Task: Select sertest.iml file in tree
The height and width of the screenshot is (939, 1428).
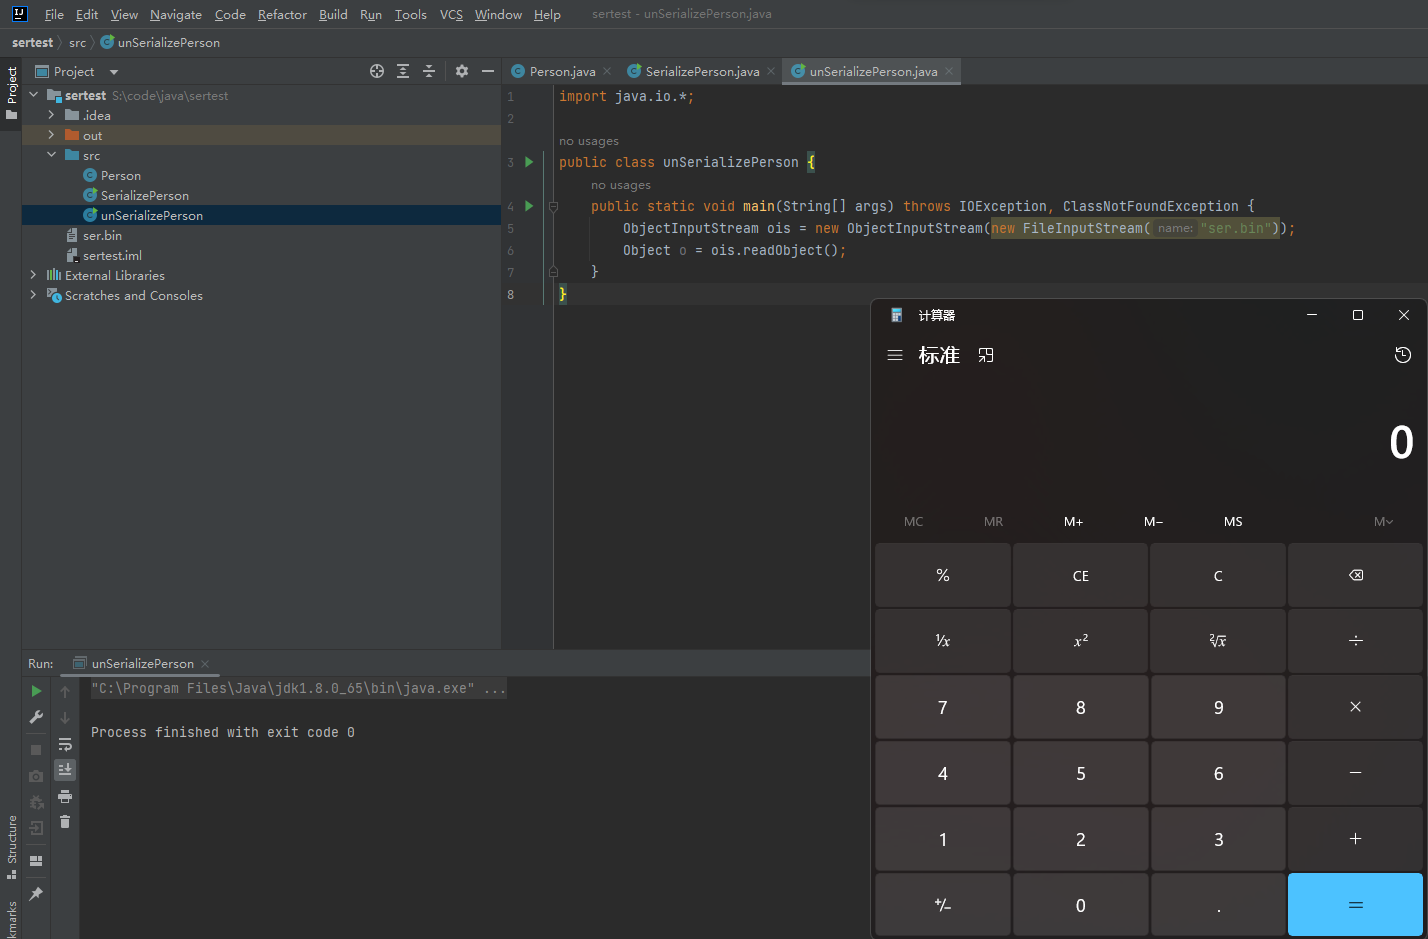Action: (112, 255)
